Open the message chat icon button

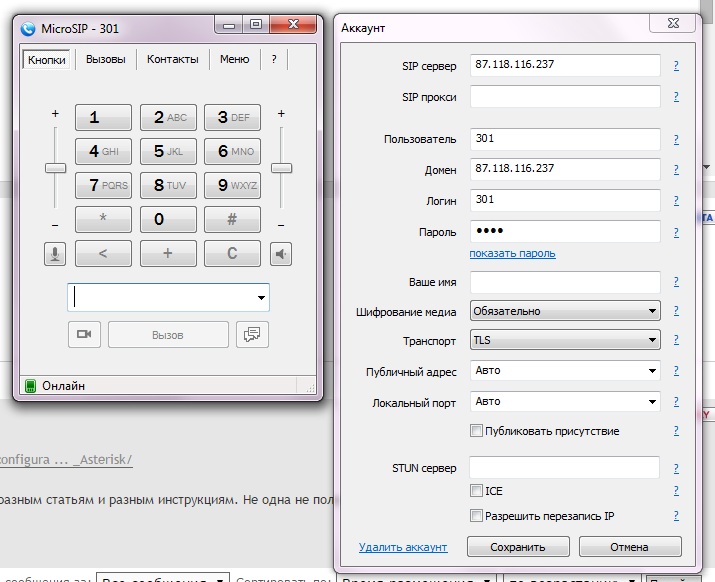(252, 334)
